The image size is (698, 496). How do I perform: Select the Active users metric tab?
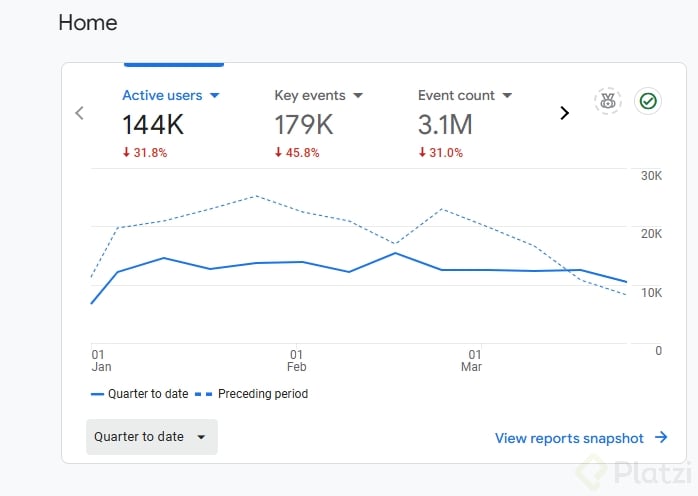161,96
